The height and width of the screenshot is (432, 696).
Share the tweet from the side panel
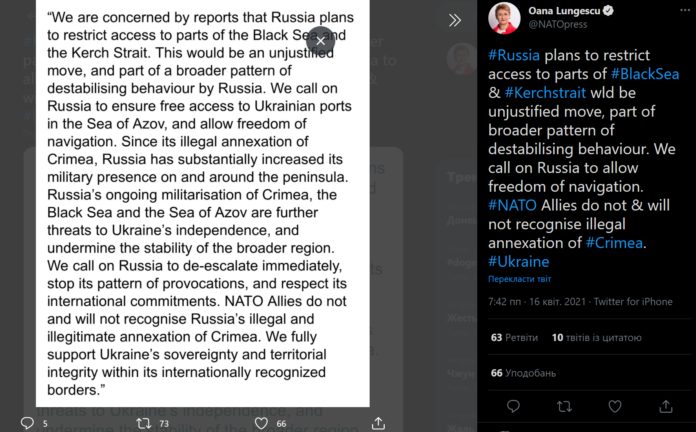[x=665, y=406]
